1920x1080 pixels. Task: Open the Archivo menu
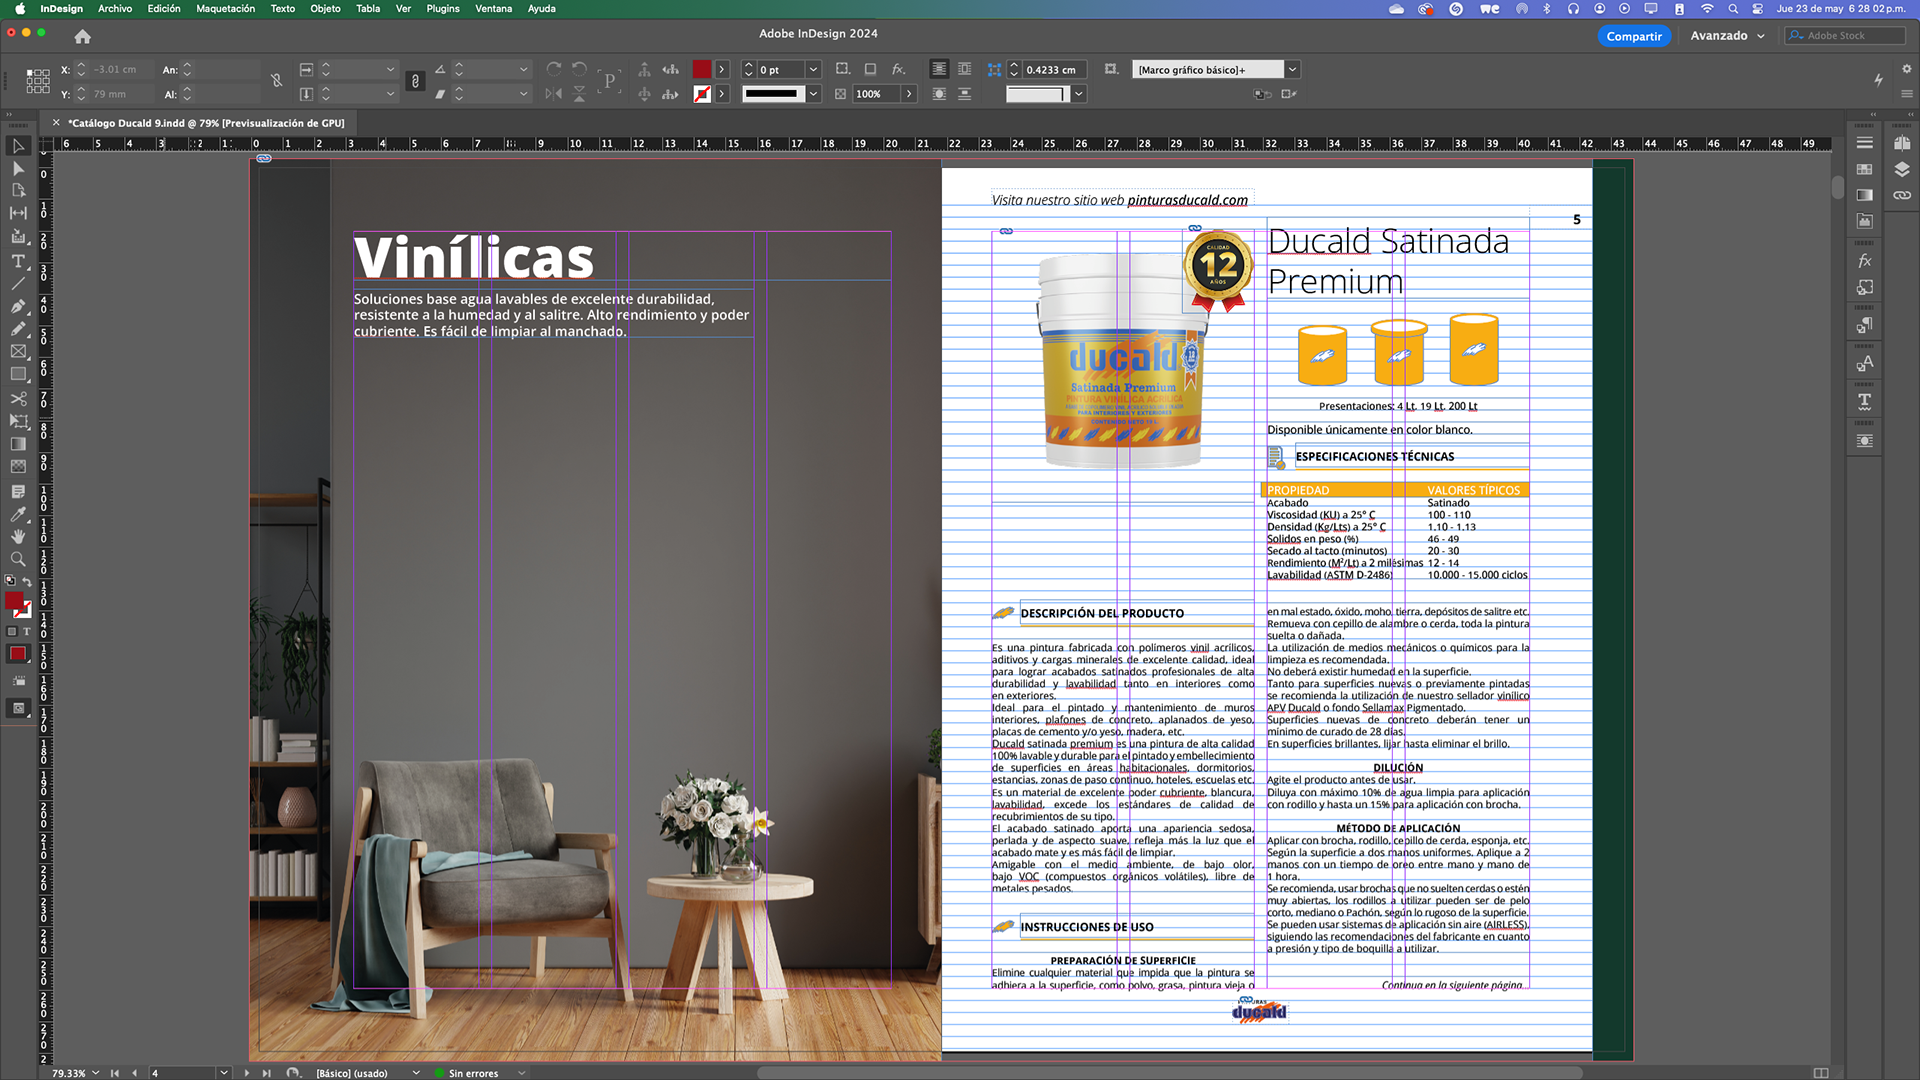(x=115, y=9)
